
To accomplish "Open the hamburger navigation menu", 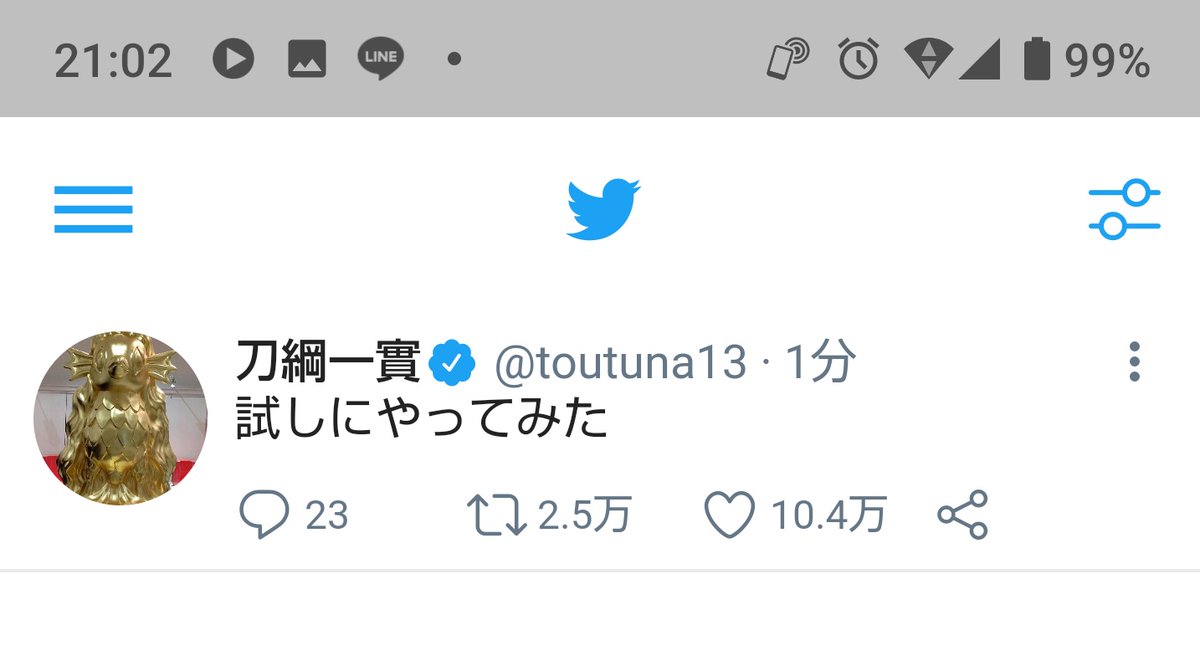I will [x=93, y=209].
